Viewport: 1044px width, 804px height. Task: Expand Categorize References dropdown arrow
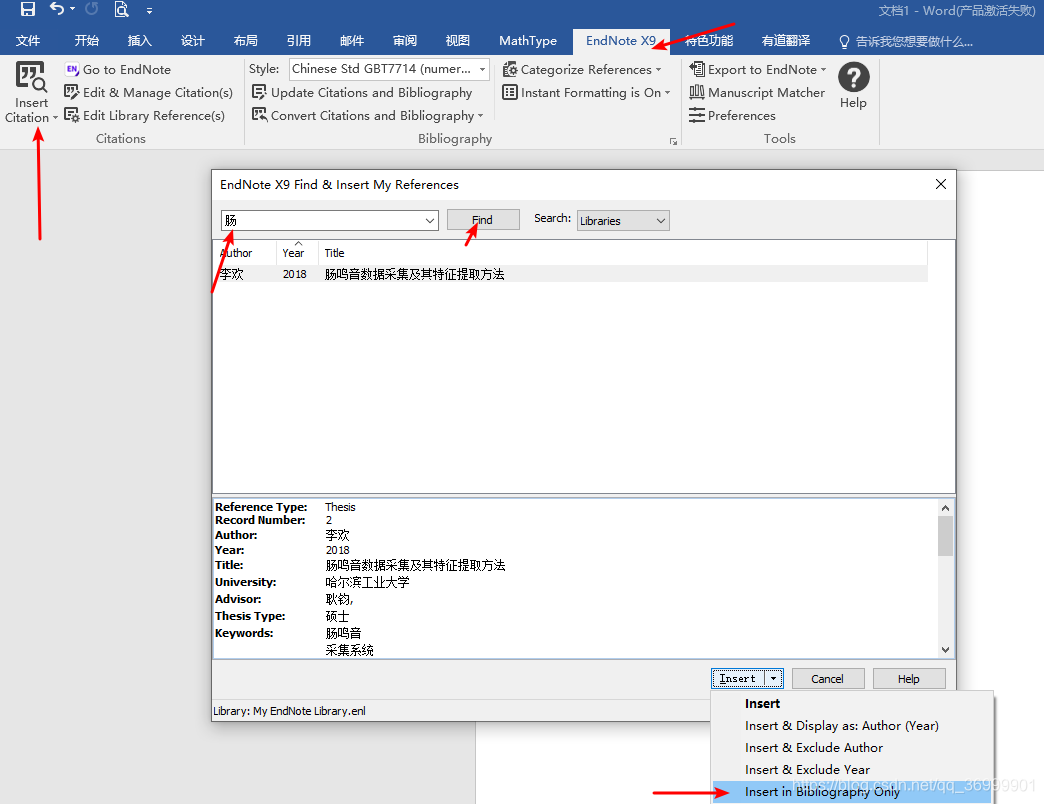(x=658, y=70)
